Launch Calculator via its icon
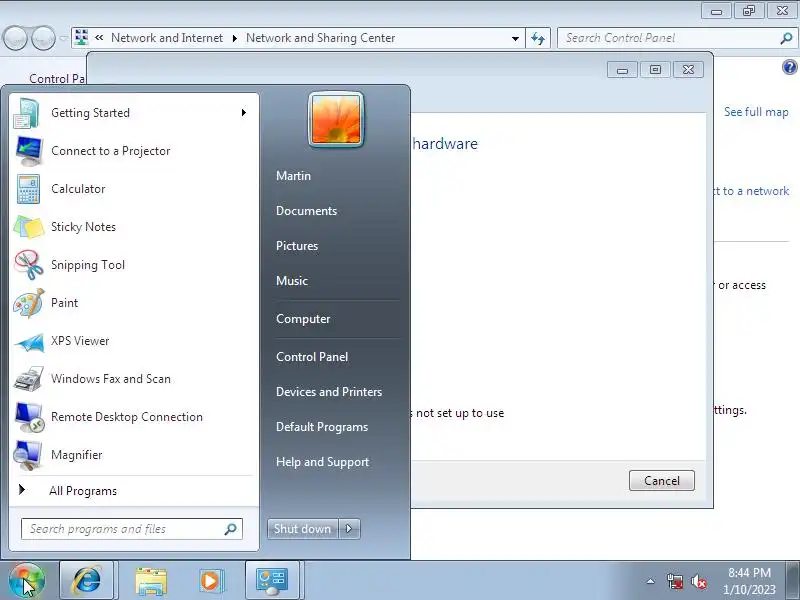The width and height of the screenshot is (800, 600). point(28,189)
